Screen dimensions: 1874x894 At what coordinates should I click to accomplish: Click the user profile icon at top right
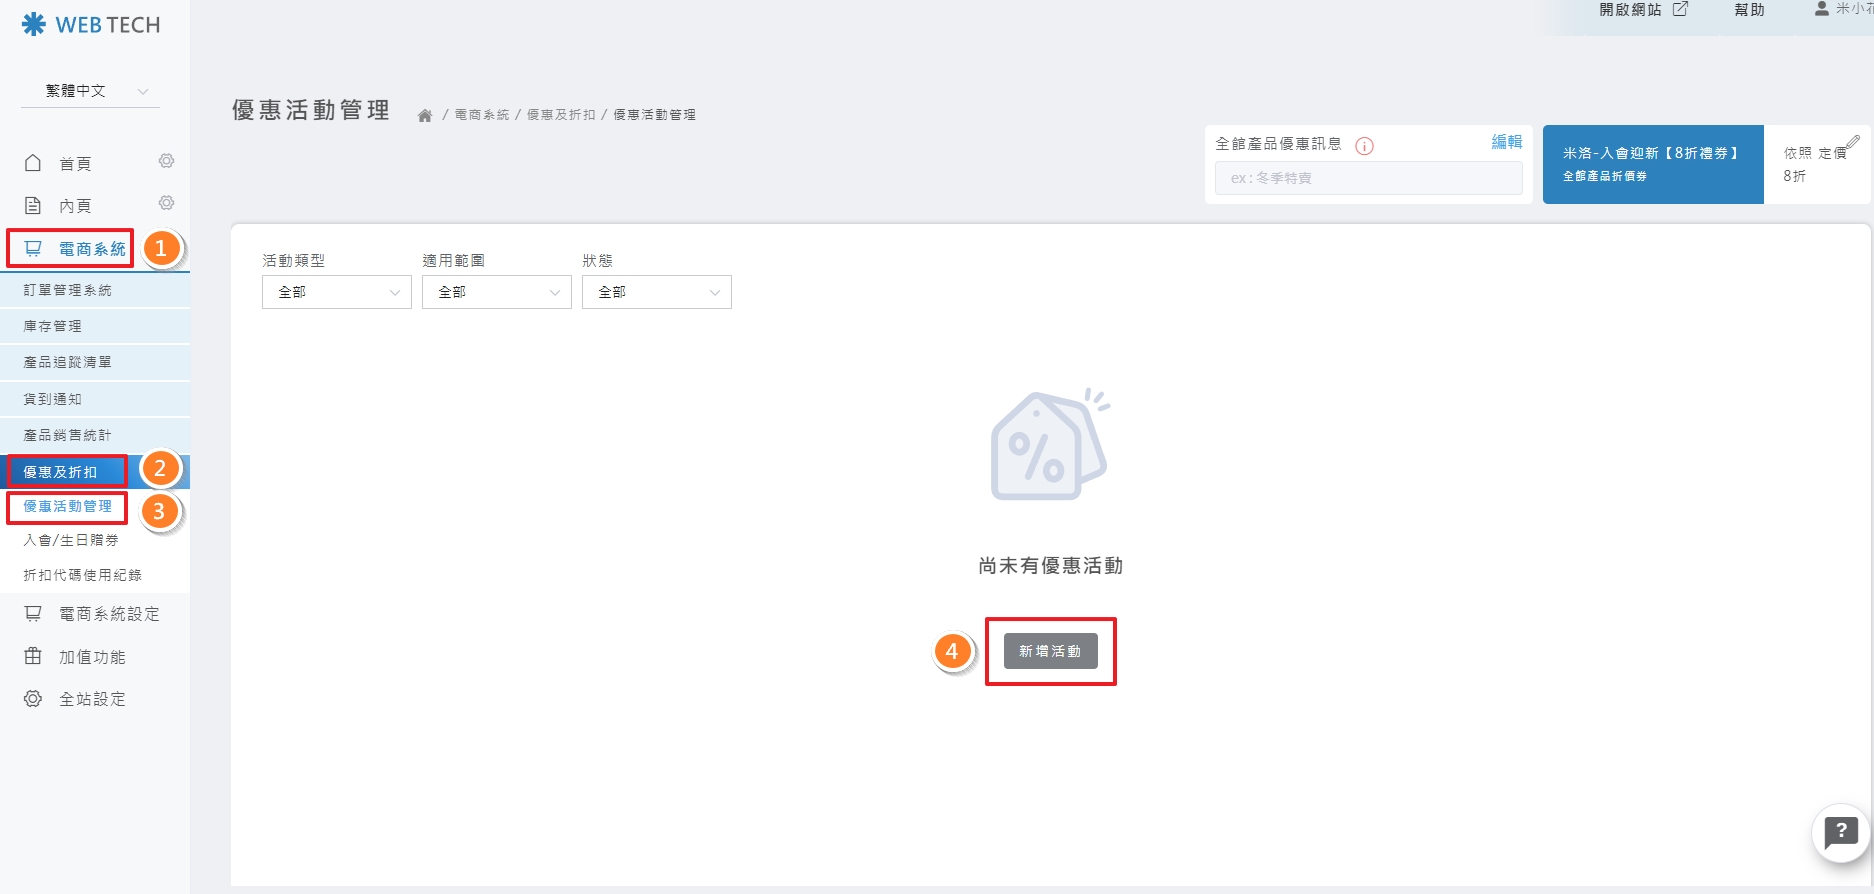1822,9
